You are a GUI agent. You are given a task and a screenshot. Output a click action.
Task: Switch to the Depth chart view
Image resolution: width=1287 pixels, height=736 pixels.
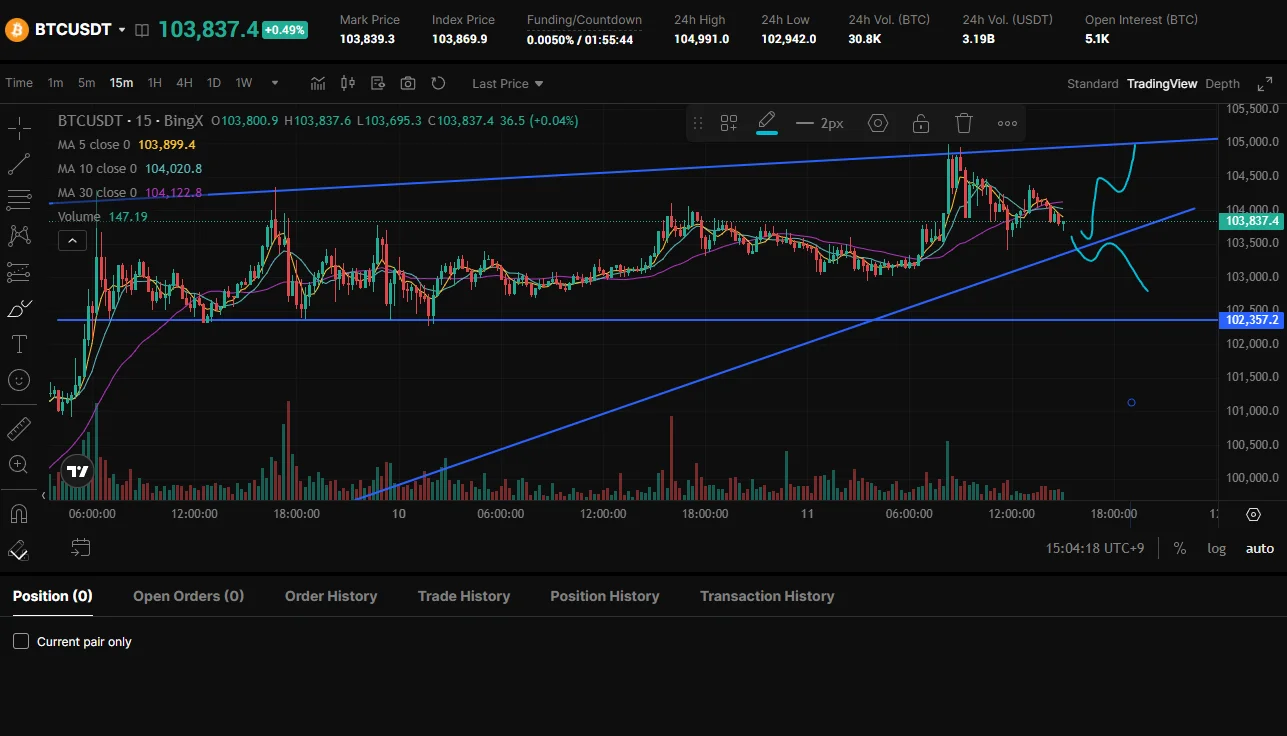tap(1222, 84)
